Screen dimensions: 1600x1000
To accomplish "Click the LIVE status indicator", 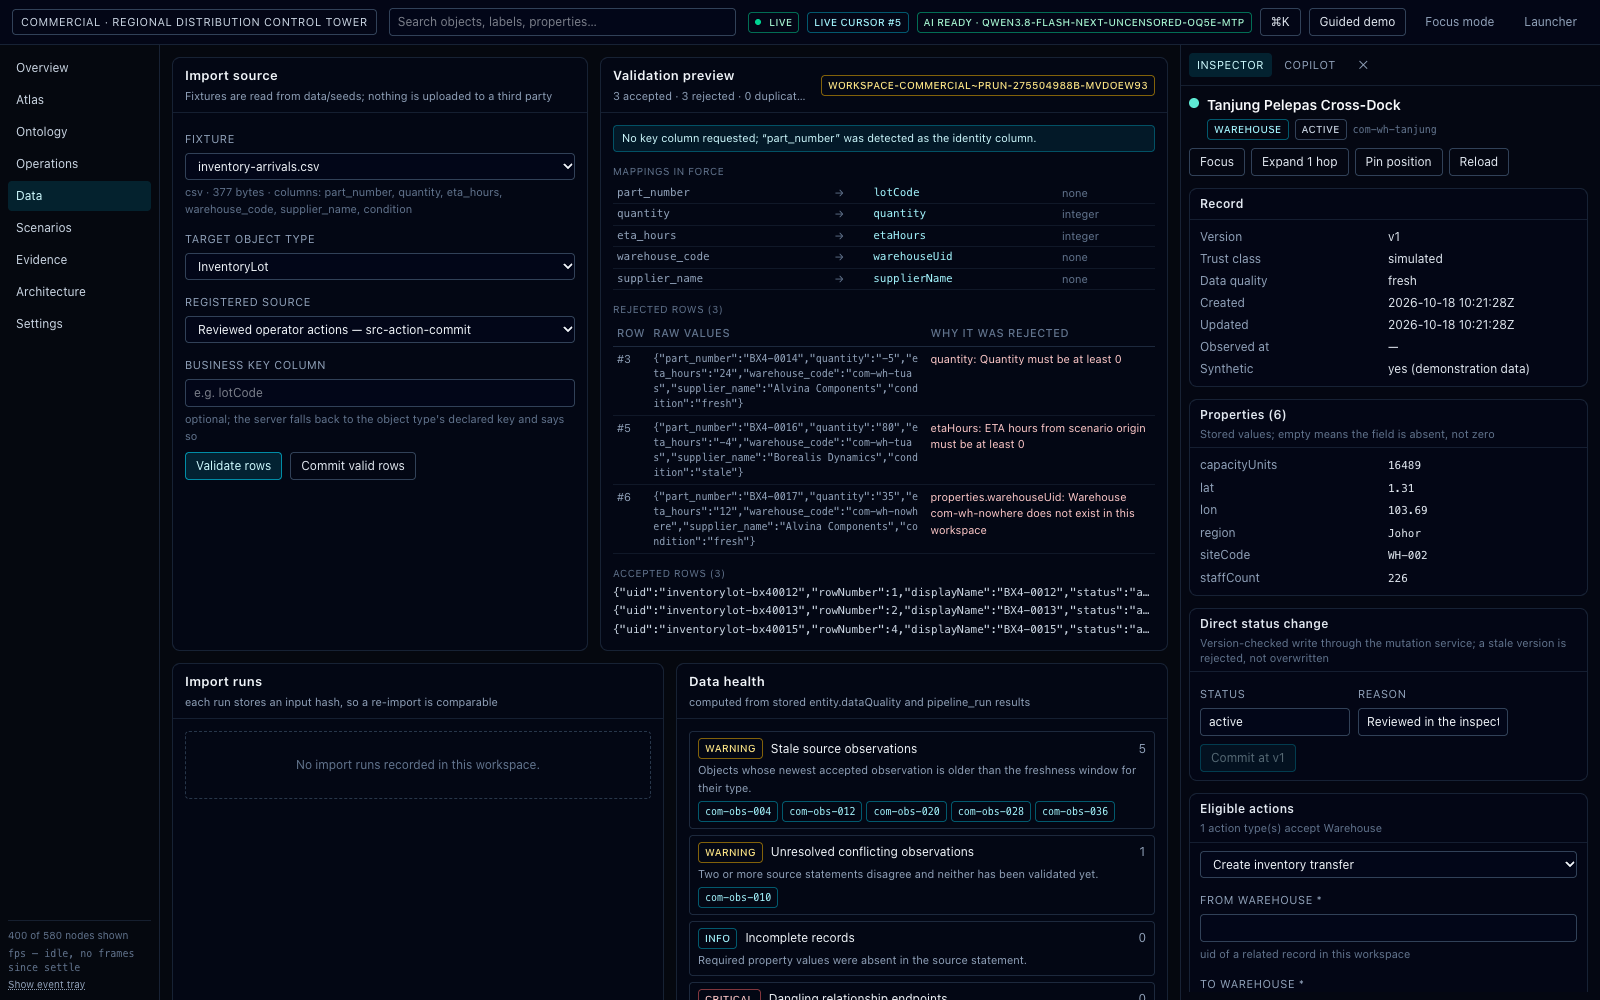I will coord(774,22).
